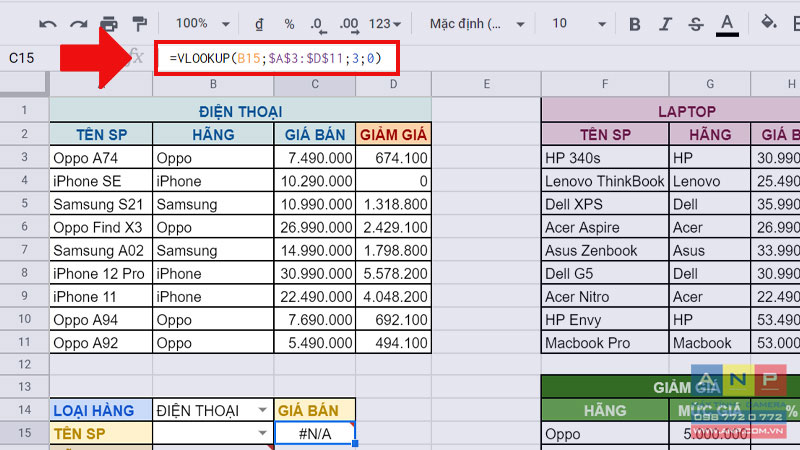Select price cell 7.490.000
The image size is (800, 450).
(315, 158)
